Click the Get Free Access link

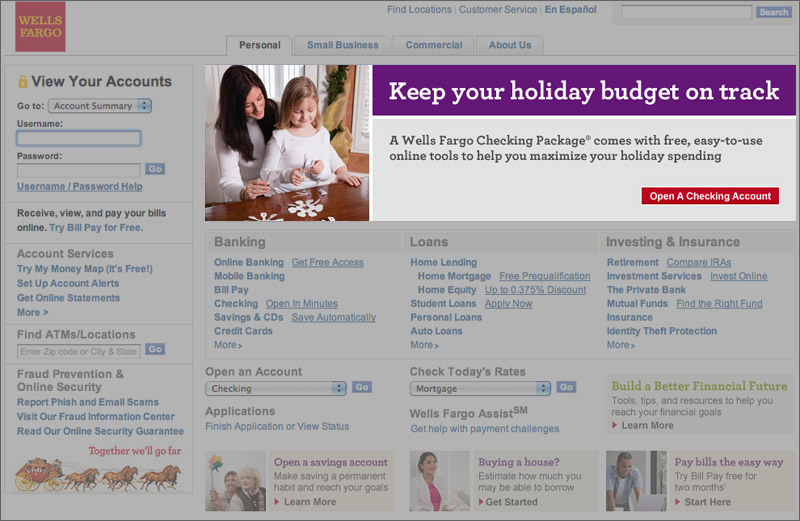pos(328,262)
